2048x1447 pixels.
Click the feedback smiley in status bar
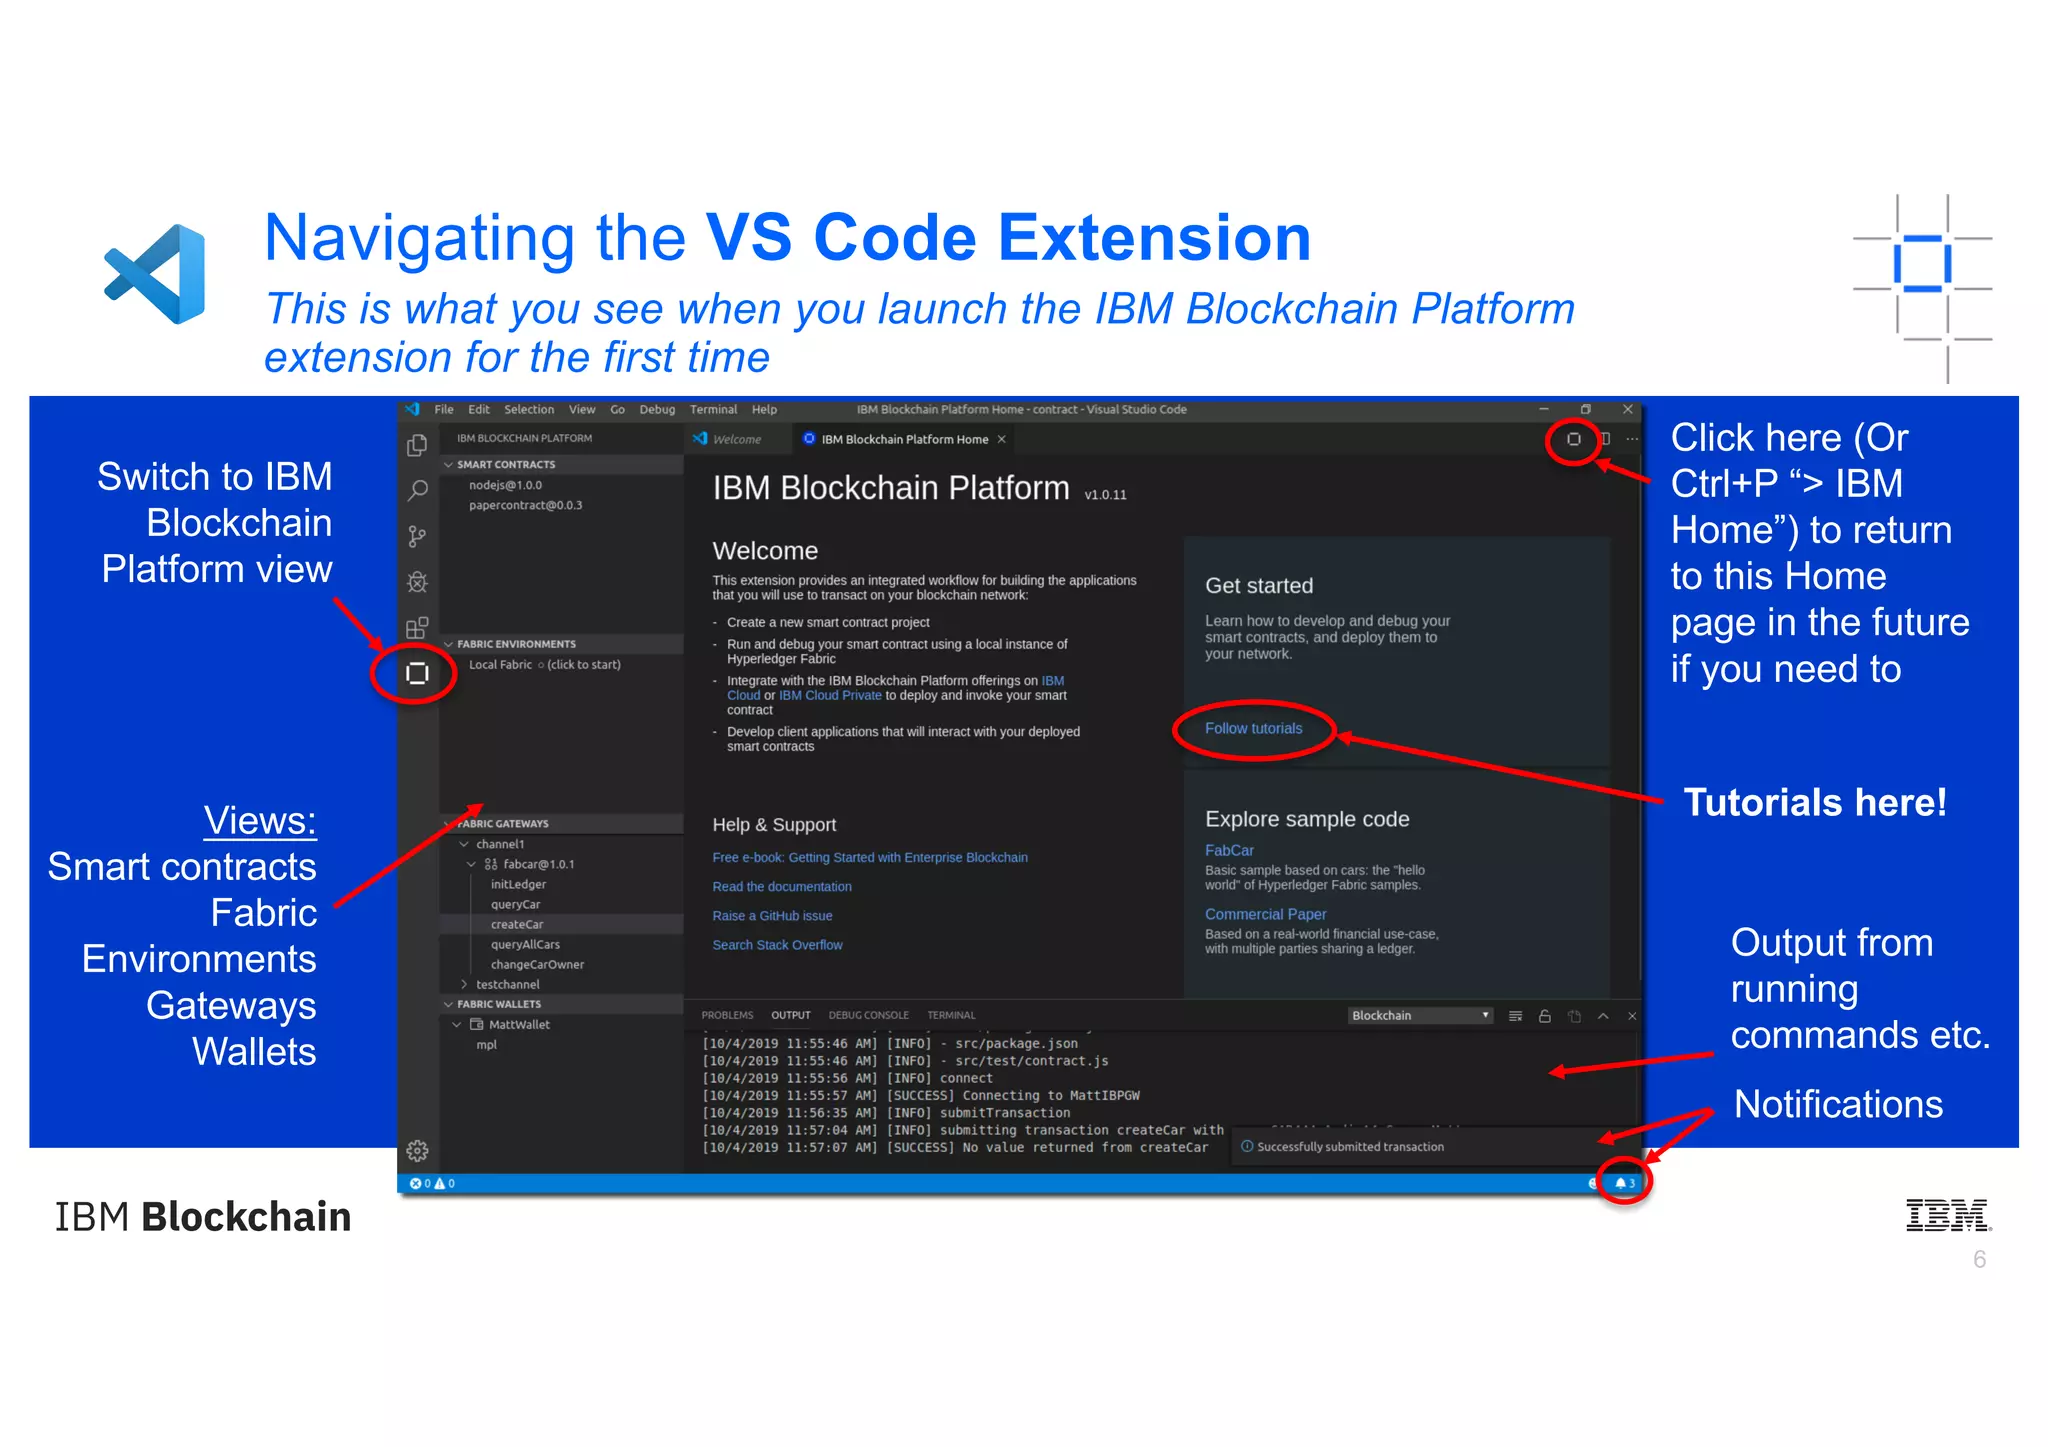point(1593,1183)
